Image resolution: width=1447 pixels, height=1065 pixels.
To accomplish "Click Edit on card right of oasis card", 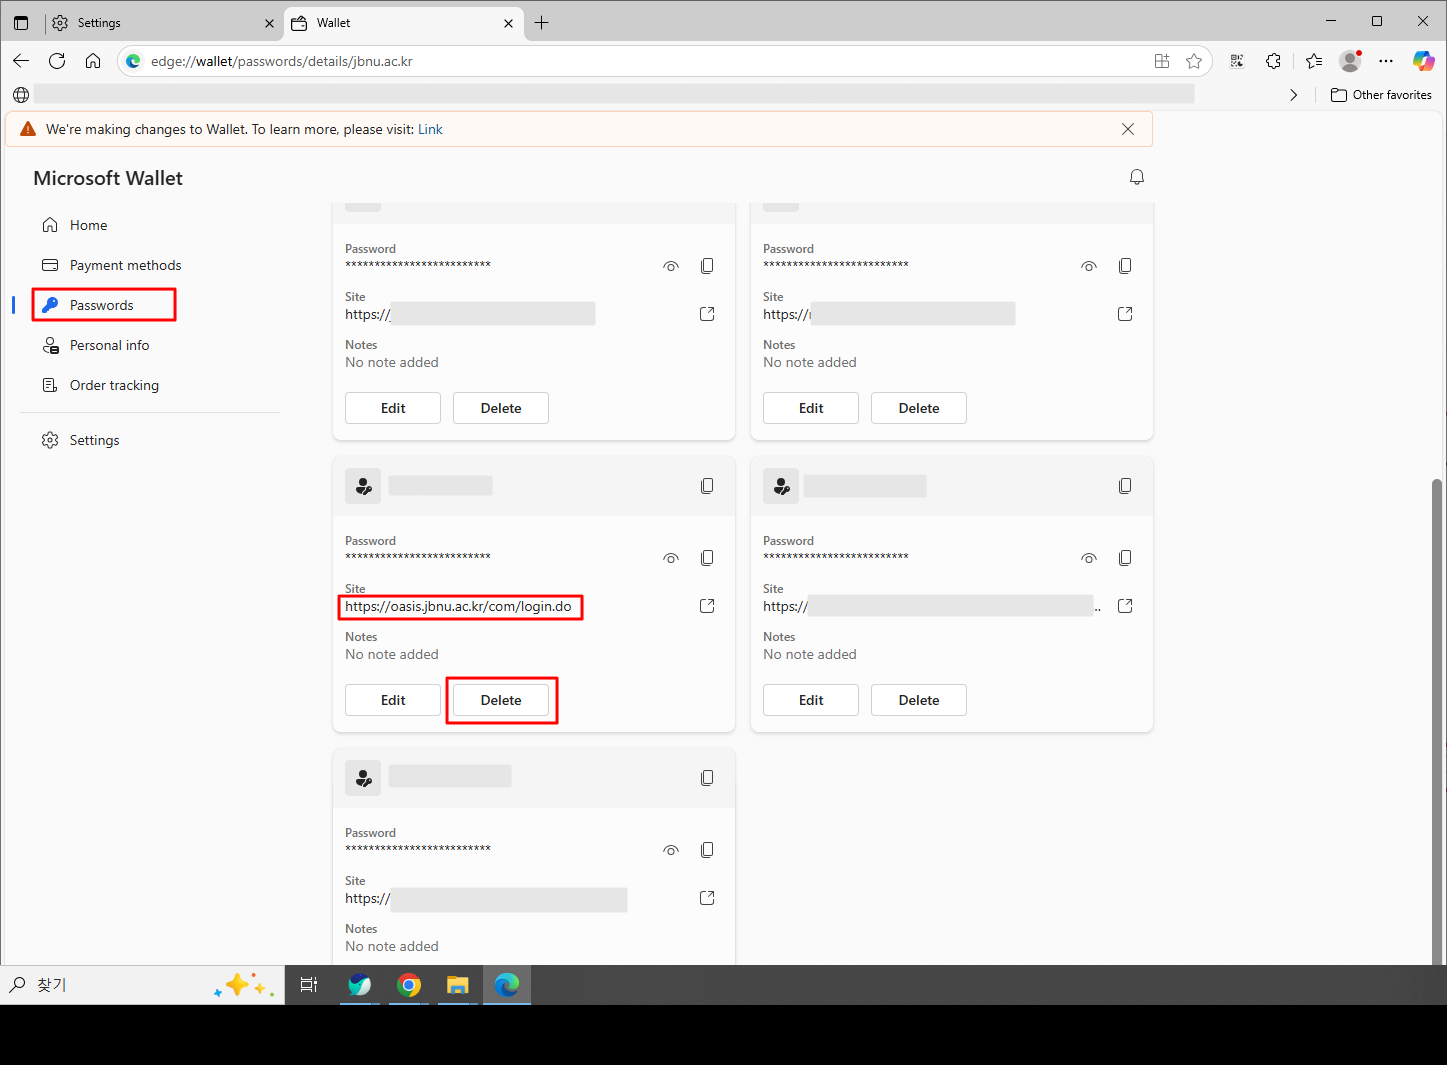I will pos(811,700).
